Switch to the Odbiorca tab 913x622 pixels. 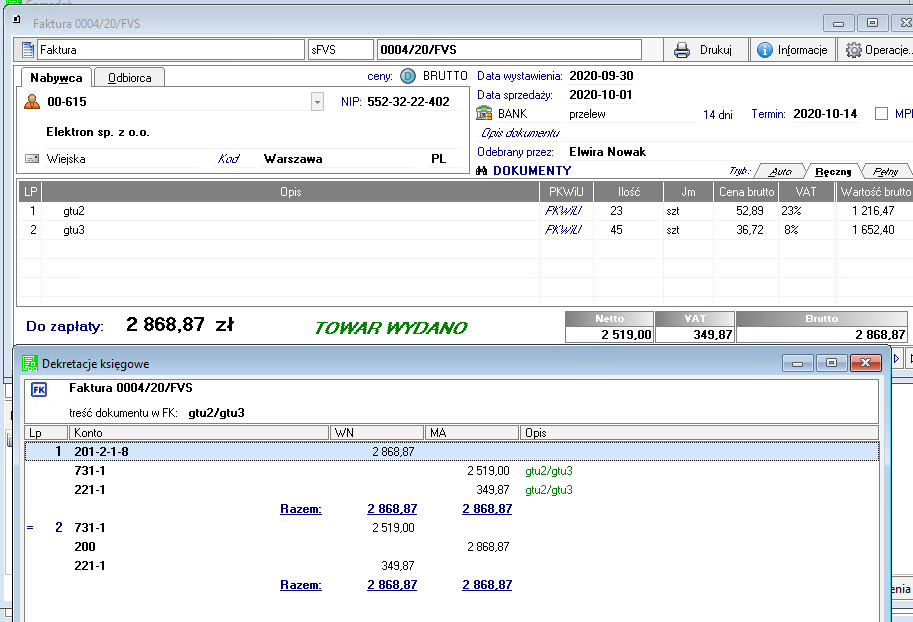[130, 78]
